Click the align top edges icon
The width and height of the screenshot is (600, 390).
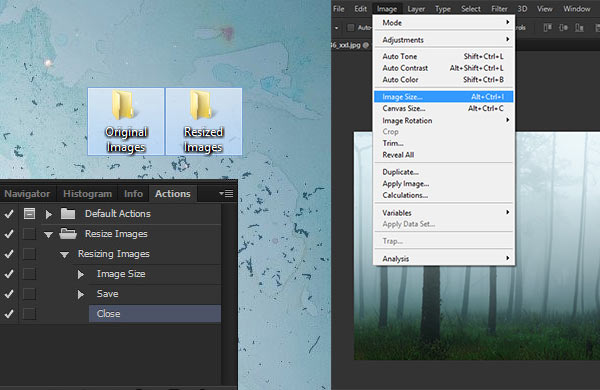click(x=548, y=28)
